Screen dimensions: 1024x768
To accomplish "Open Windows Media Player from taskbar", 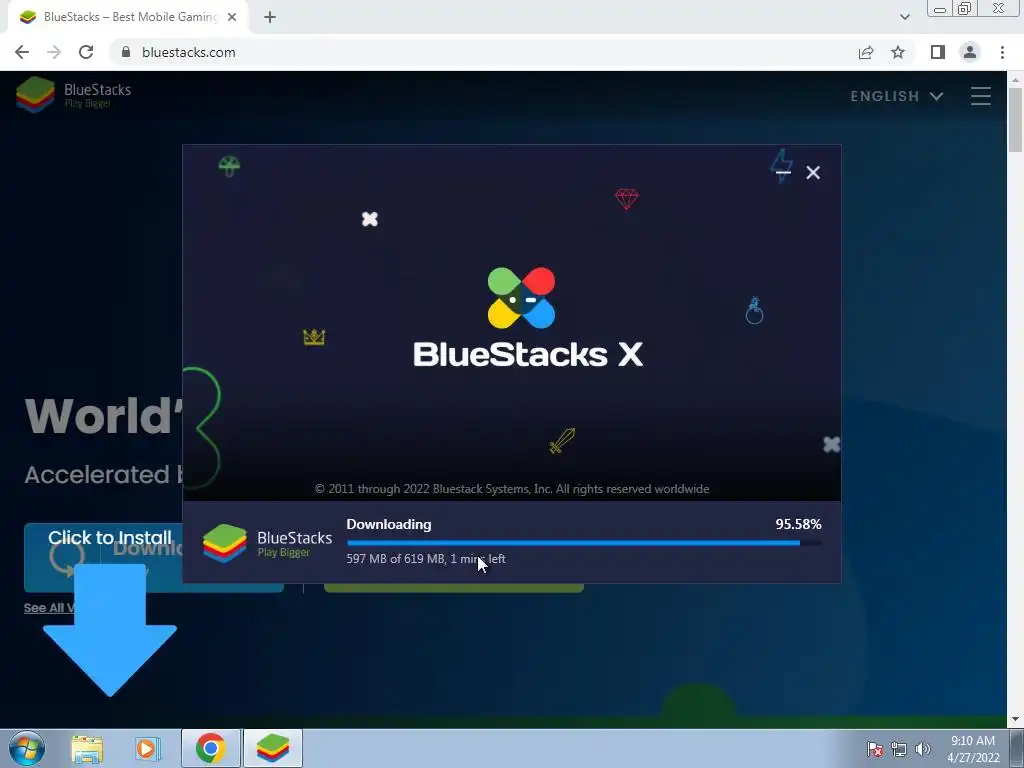I will [147, 748].
